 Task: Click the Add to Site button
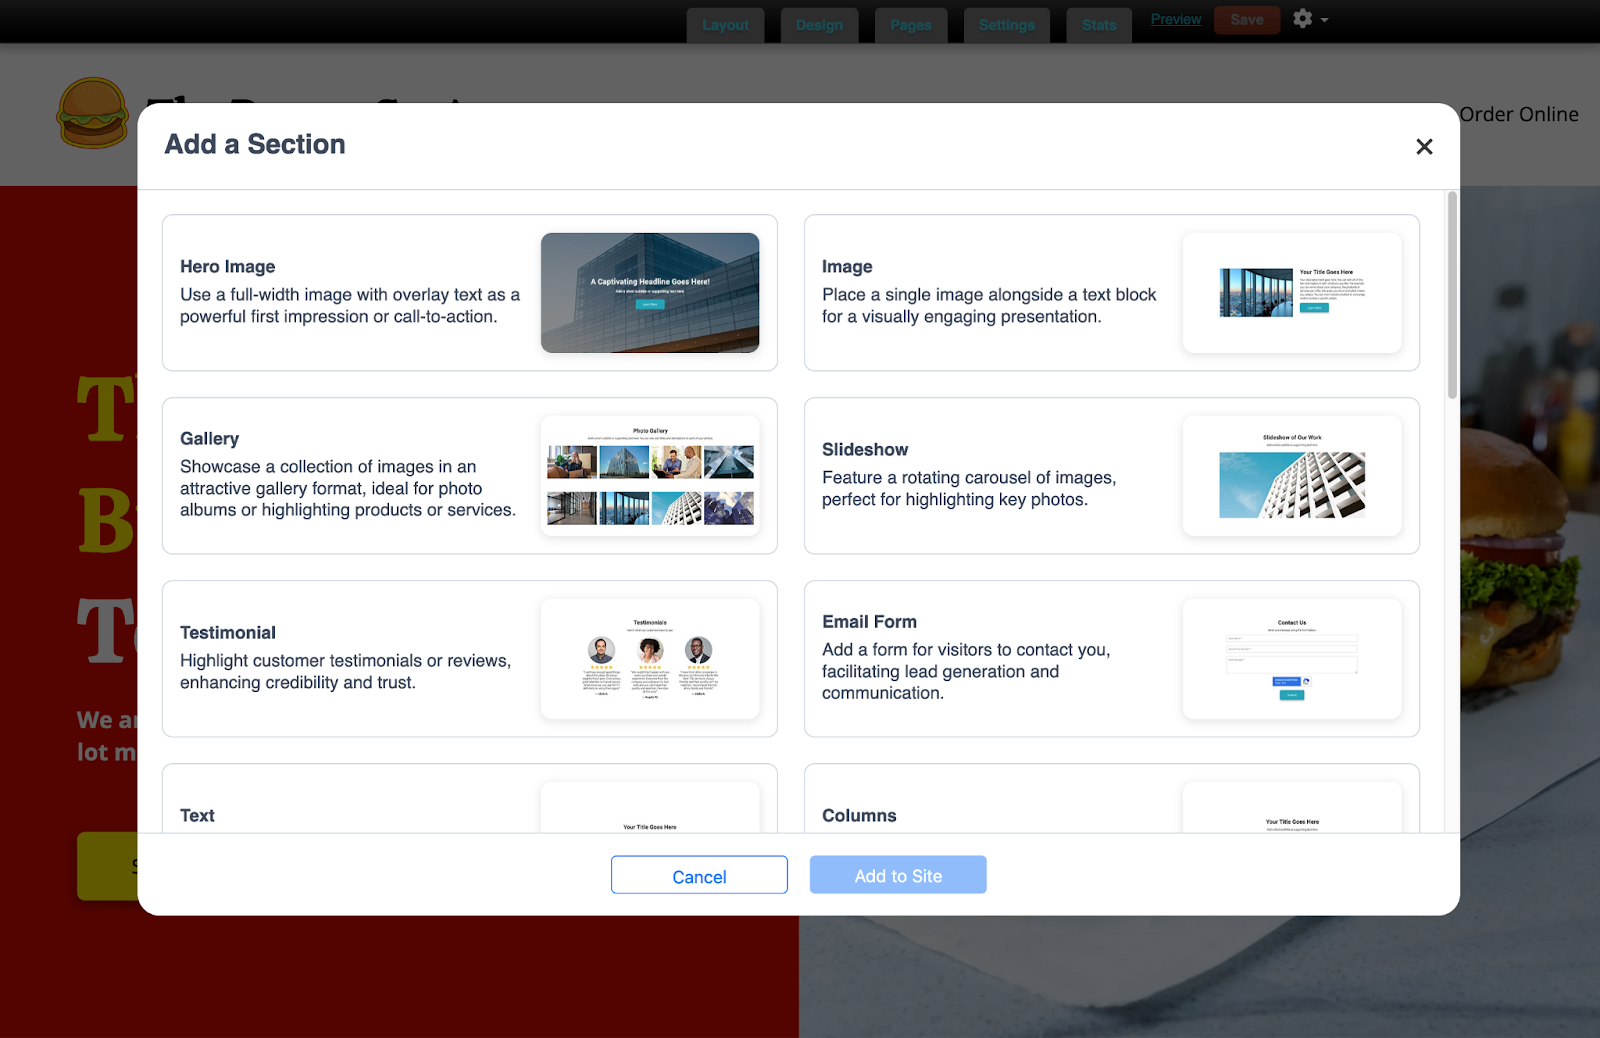point(898,875)
